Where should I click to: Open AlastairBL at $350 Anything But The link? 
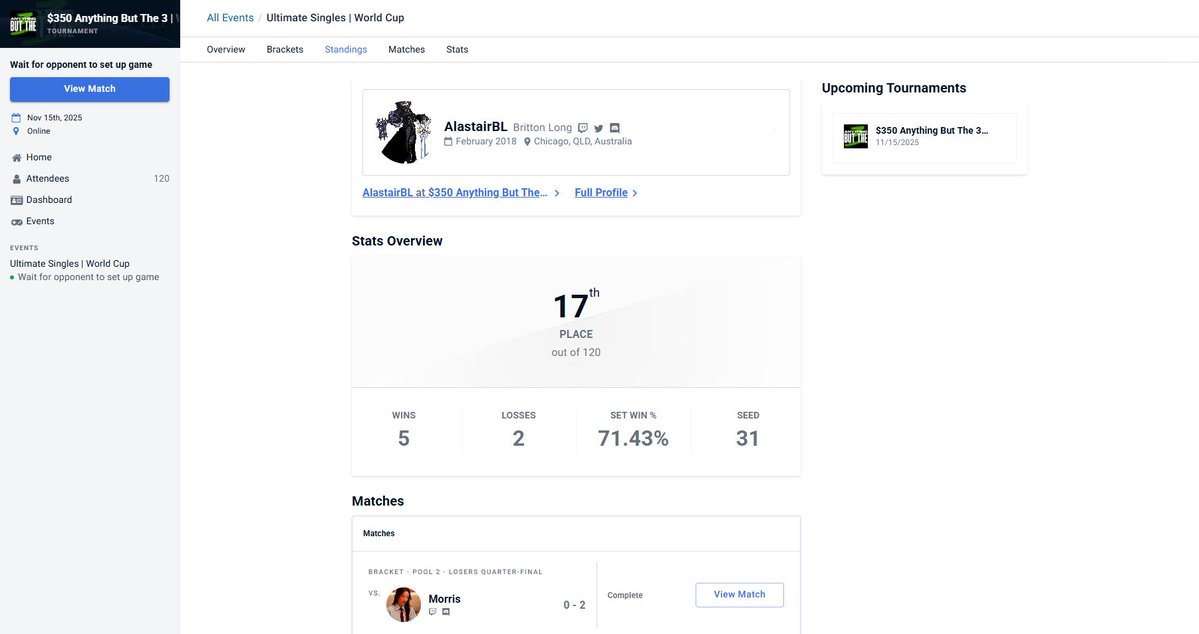pyautogui.click(x=455, y=193)
